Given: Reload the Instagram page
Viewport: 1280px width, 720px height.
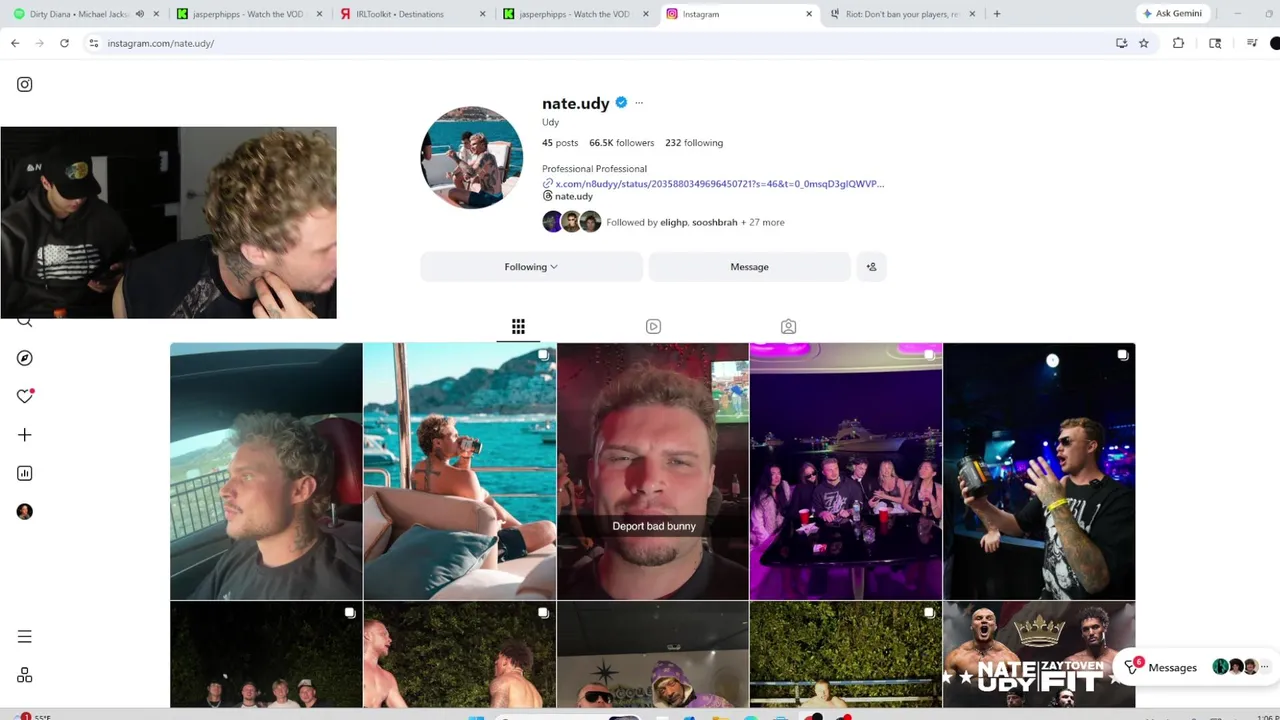Looking at the screenshot, I should coord(64,43).
